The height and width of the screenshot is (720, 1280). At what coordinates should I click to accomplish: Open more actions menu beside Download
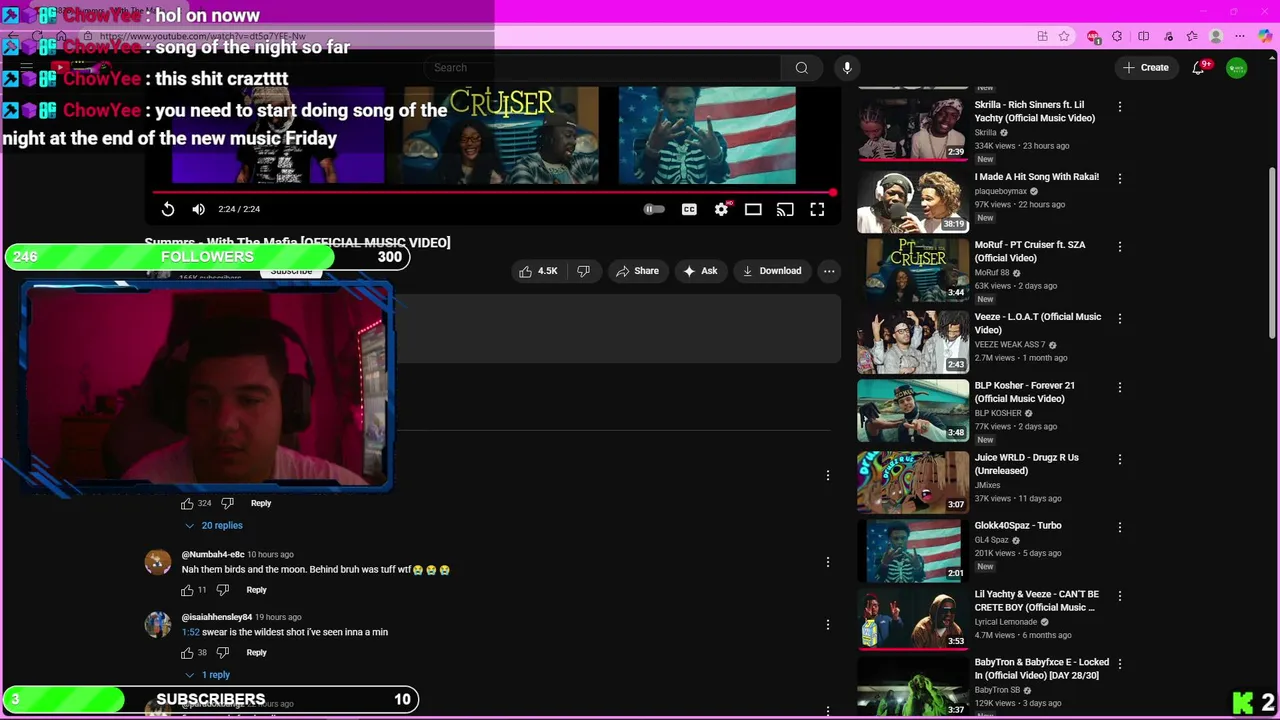pyautogui.click(x=829, y=271)
